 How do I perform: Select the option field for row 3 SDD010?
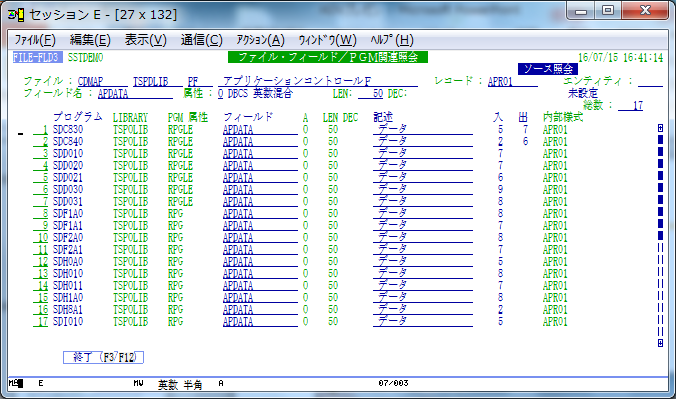coord(41,154)
